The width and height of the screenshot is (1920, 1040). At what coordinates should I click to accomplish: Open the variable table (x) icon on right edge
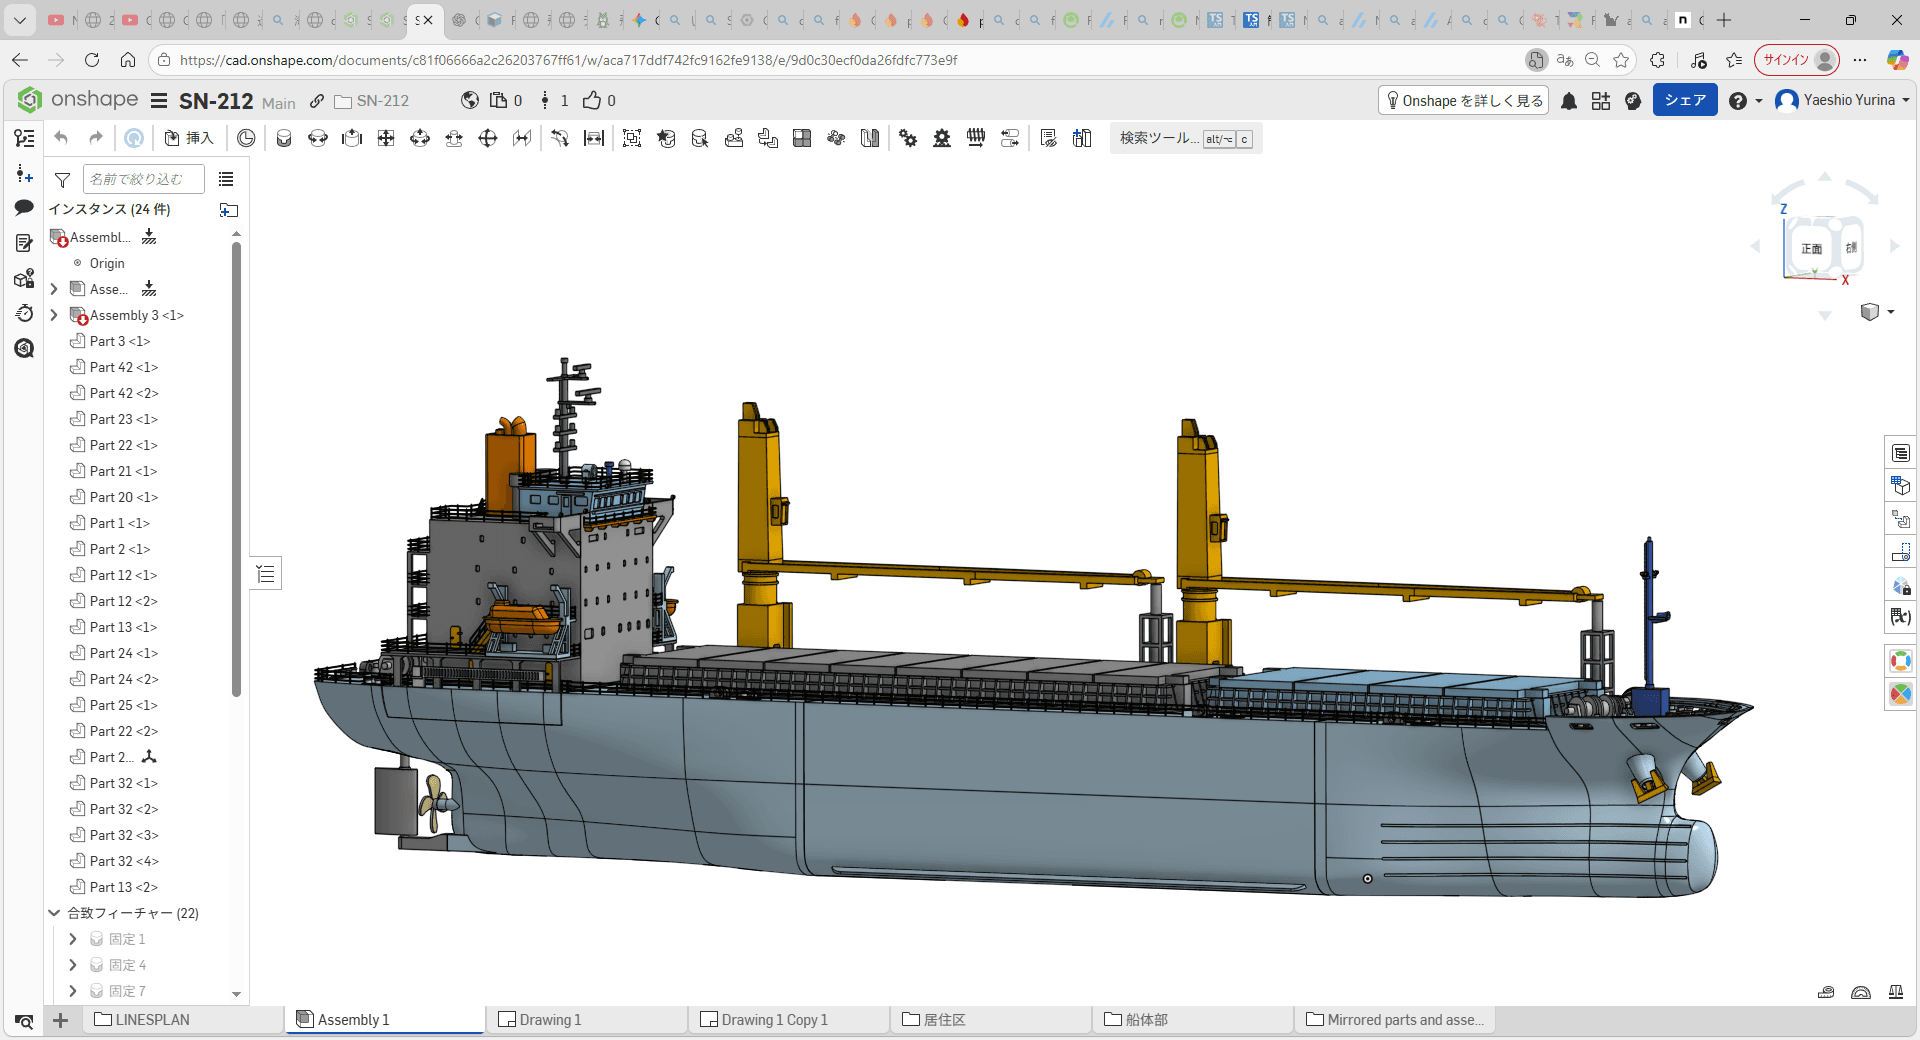(1900, 617)
